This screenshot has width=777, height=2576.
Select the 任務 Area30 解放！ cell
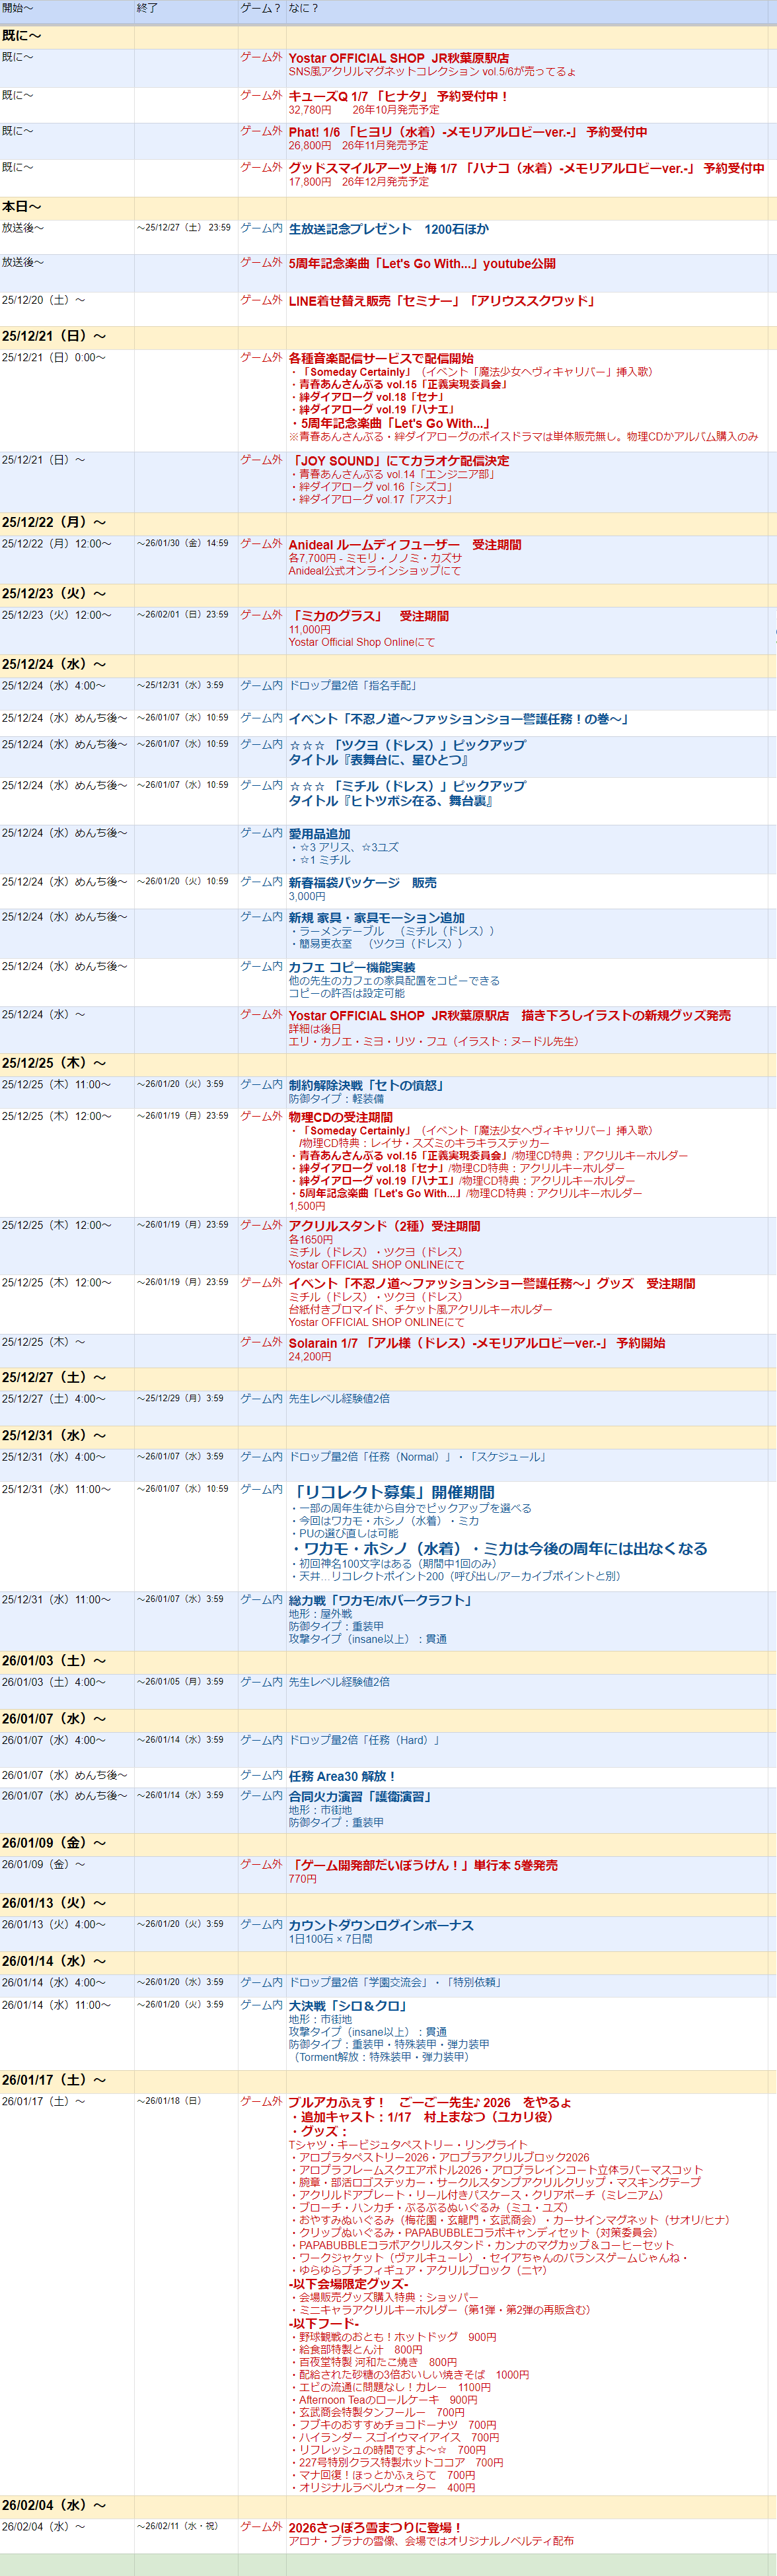342,1776
